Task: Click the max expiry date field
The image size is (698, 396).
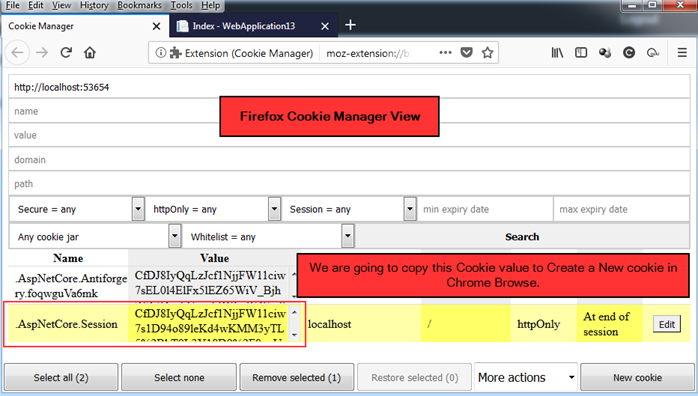Action: [621, 209]
